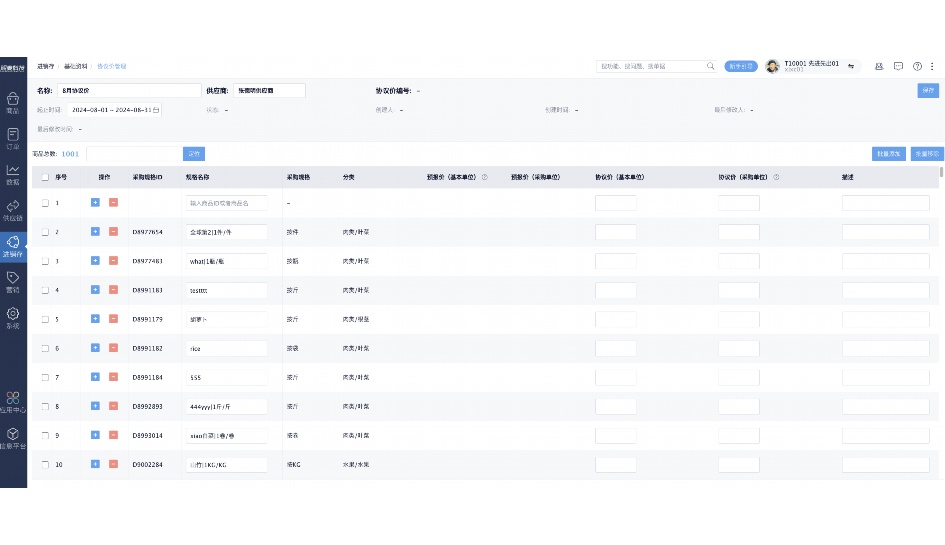Open the 供应商 supplier selection field
The width and height of the screenshot is (945, 545).
268,90
